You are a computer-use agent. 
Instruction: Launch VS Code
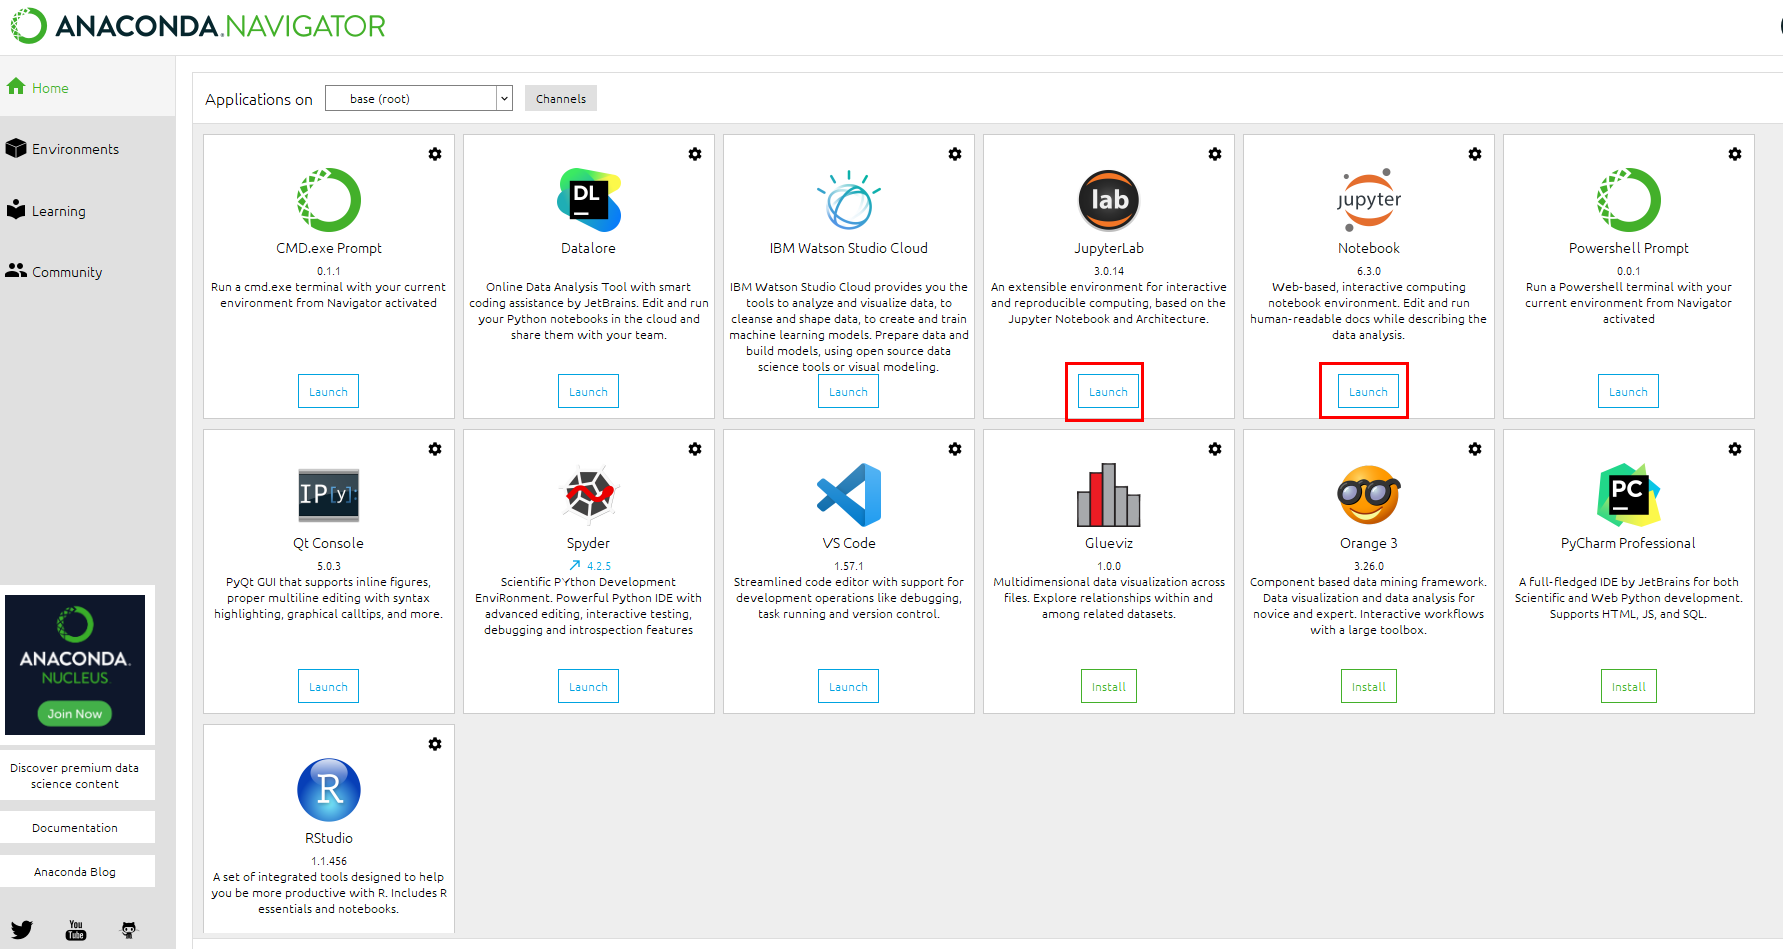(x=849, y=686)
